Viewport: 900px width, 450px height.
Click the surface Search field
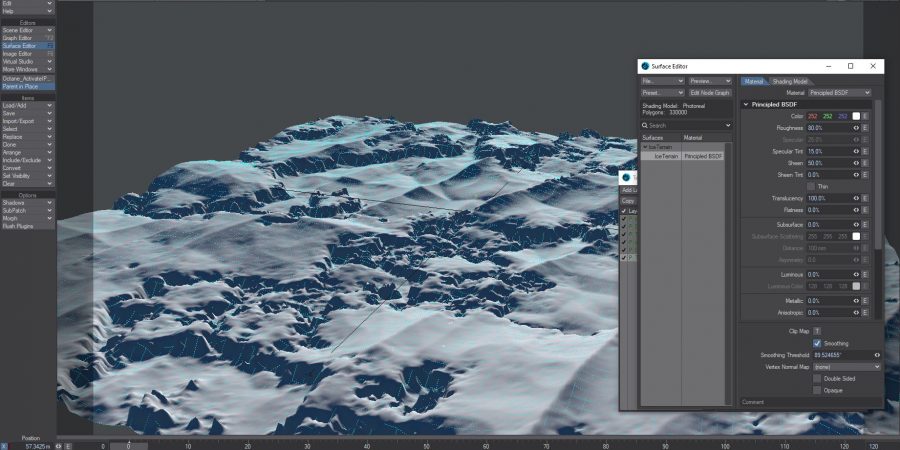[x=686, y=126]
